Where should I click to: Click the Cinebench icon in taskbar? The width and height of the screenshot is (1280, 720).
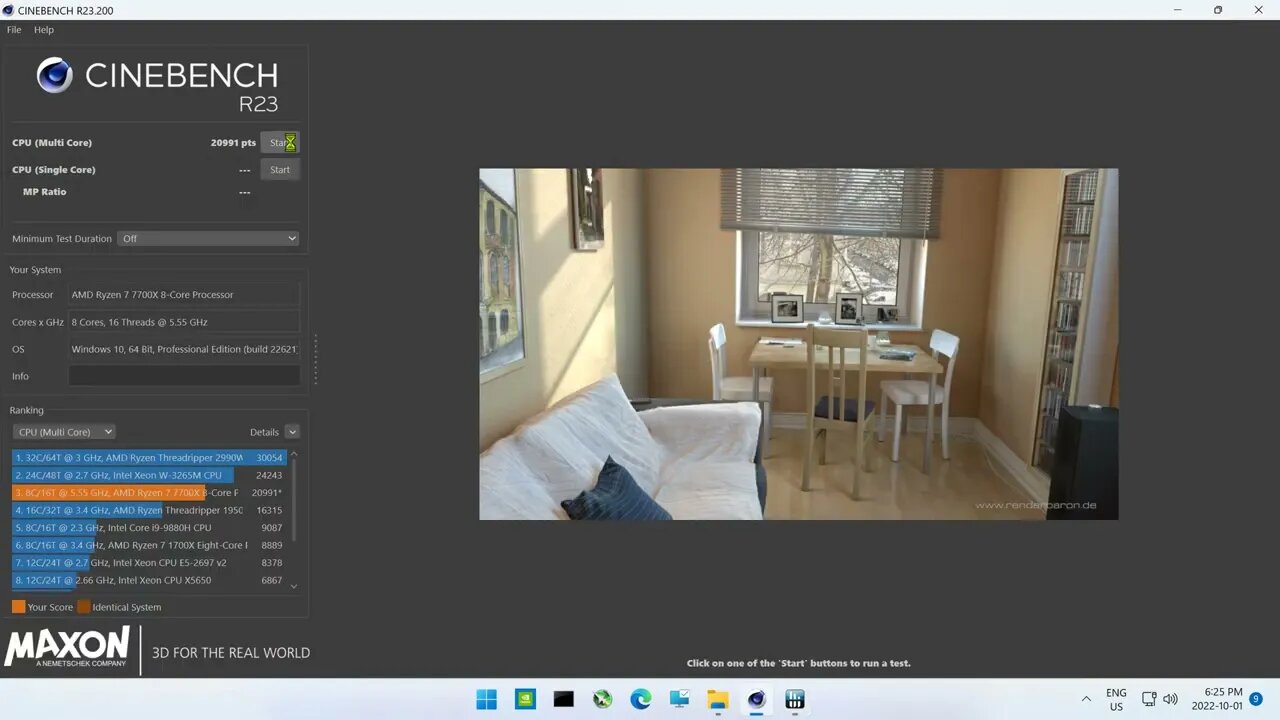(x=757, y=699)
